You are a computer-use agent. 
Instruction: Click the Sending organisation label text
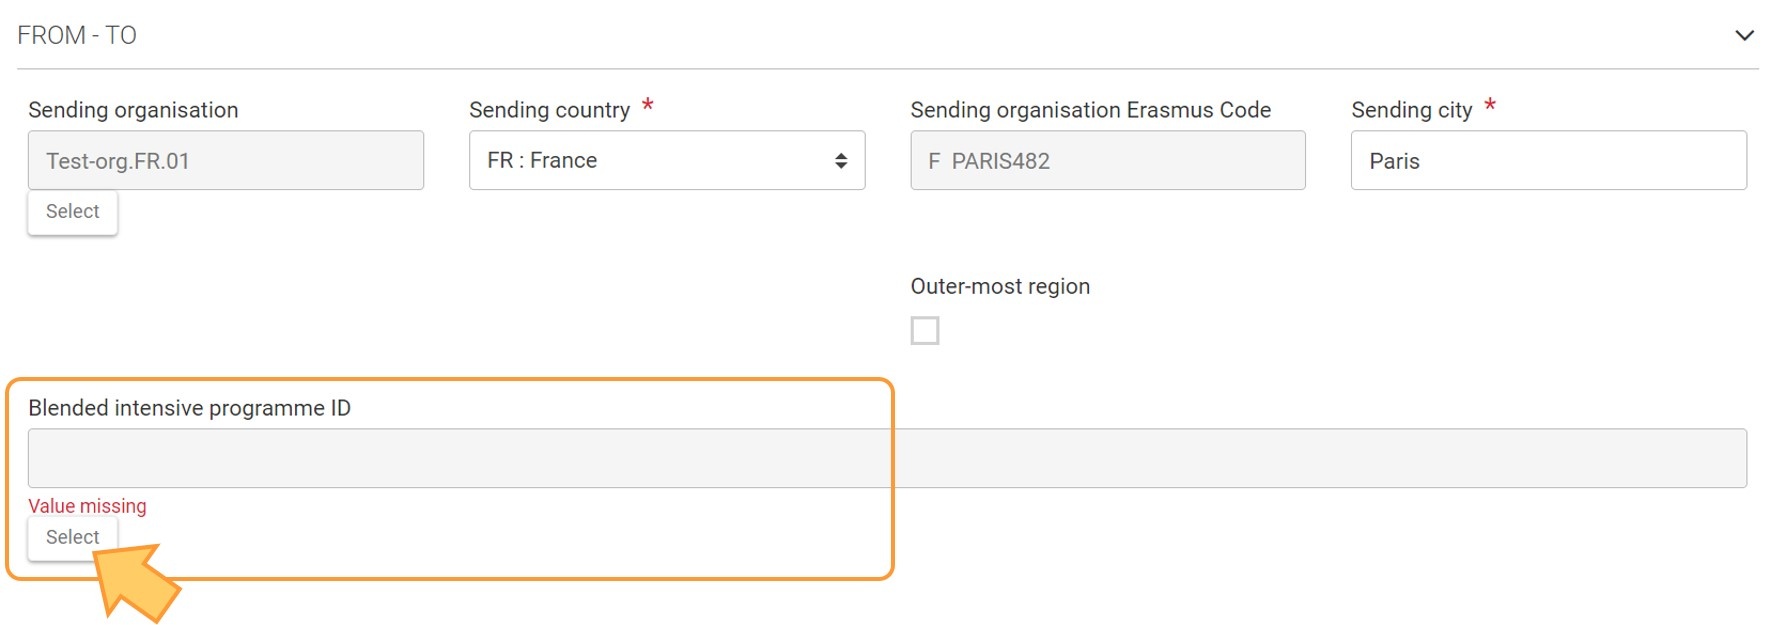(133, 110)
